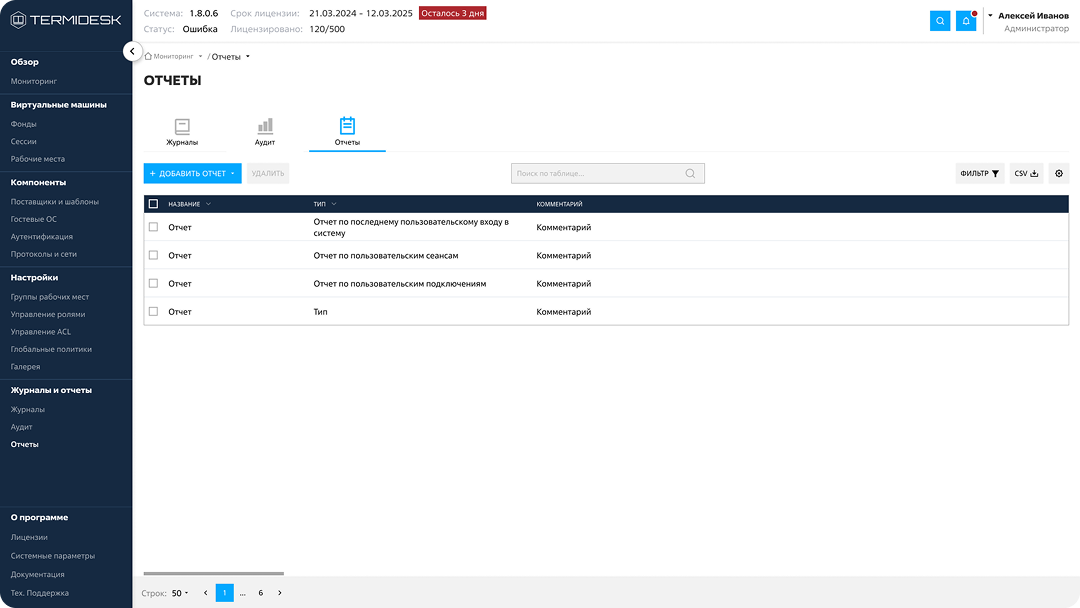Image resolution: width=1080 pixels, height=608 pixels.
Task: Export table using CSV button
Action: pos(1026,174)
